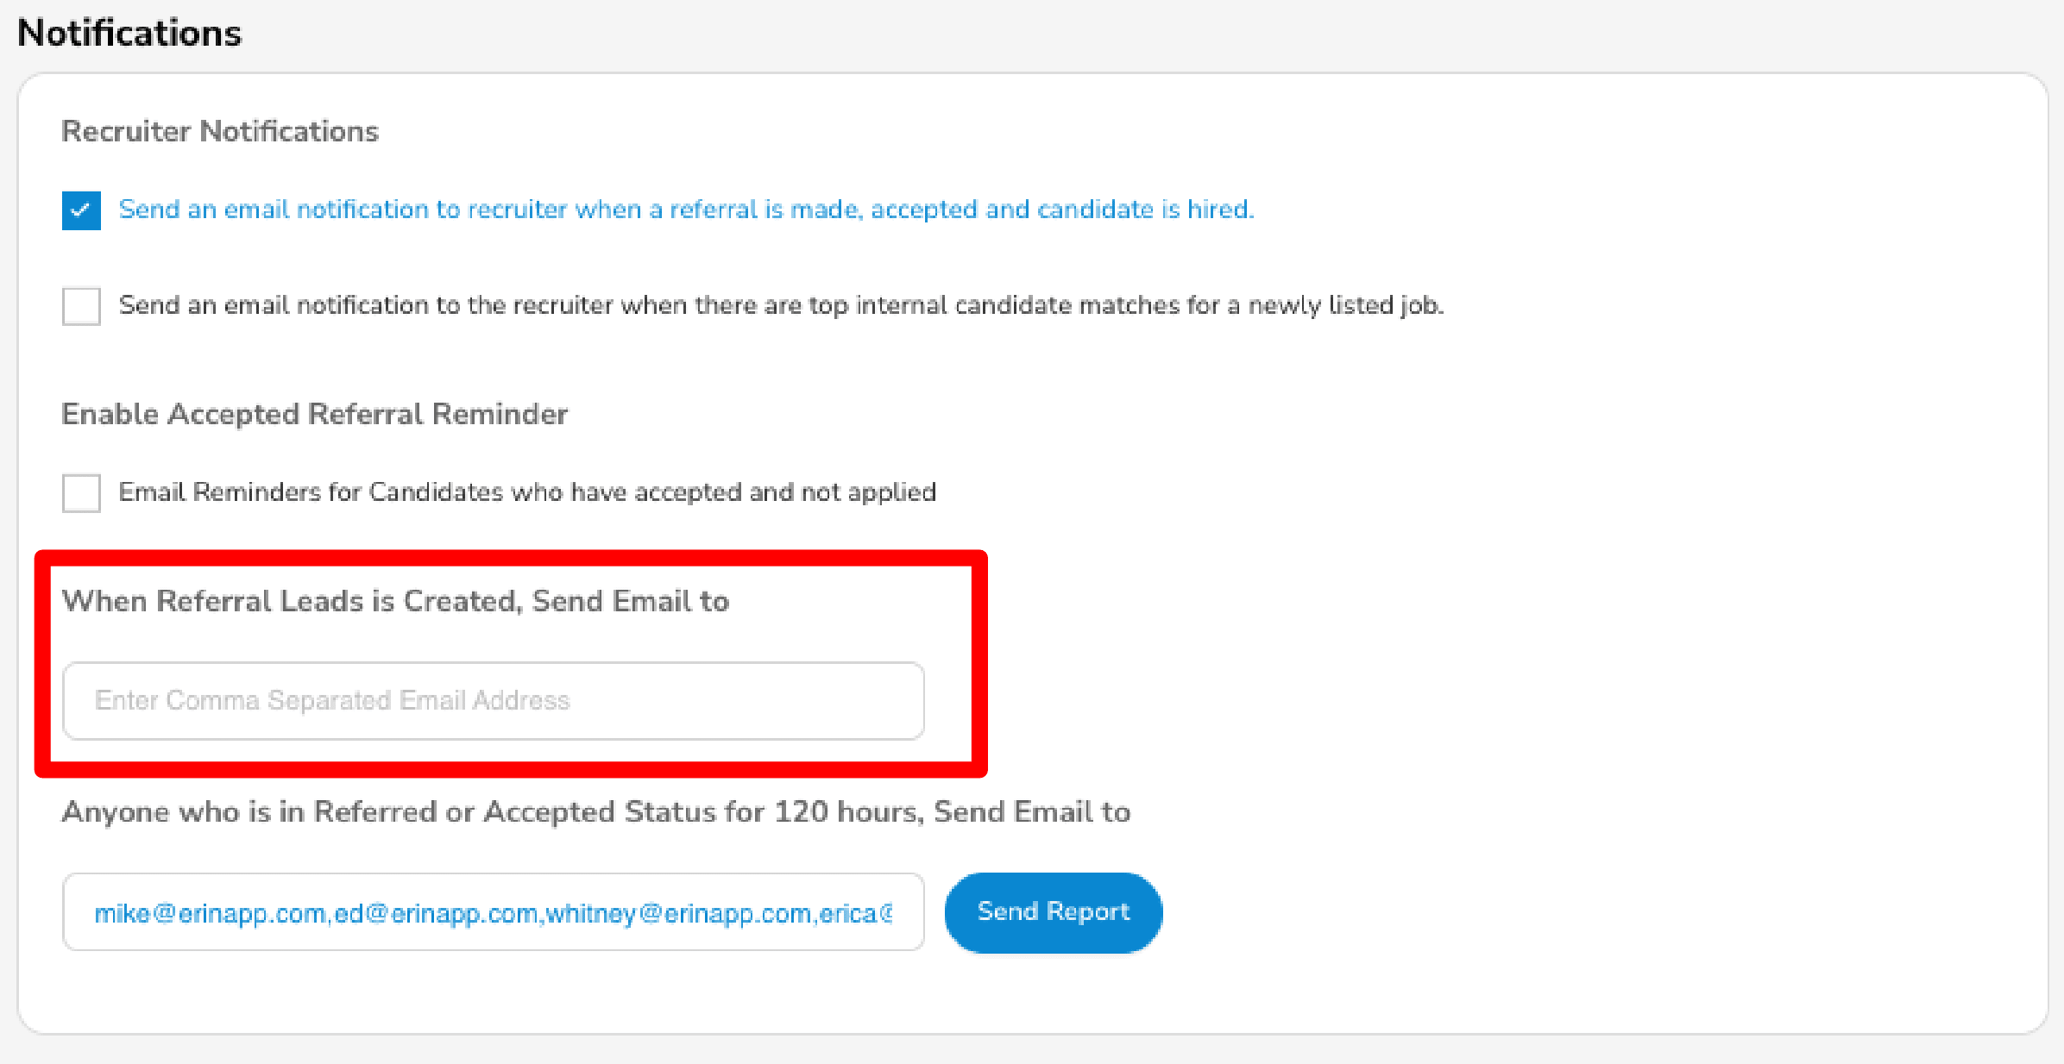Click the Referred or Accepted Status 120 hours label
The height and width of the screenshot is (1064, 2064).
tap(596, 812)
